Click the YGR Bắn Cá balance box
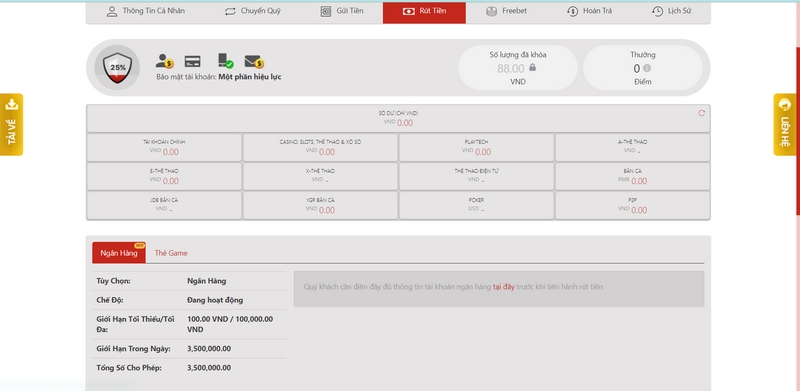 coord(320,206)
